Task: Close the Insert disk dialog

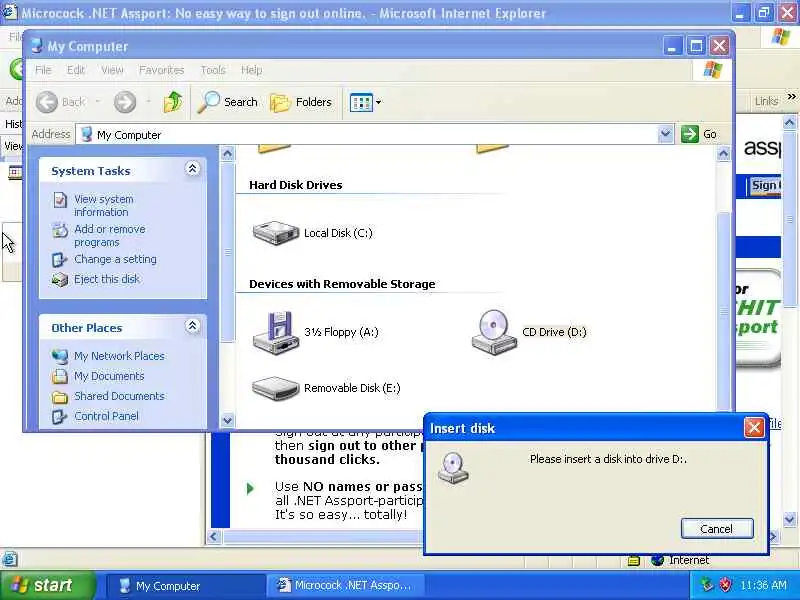Action: 754,428
